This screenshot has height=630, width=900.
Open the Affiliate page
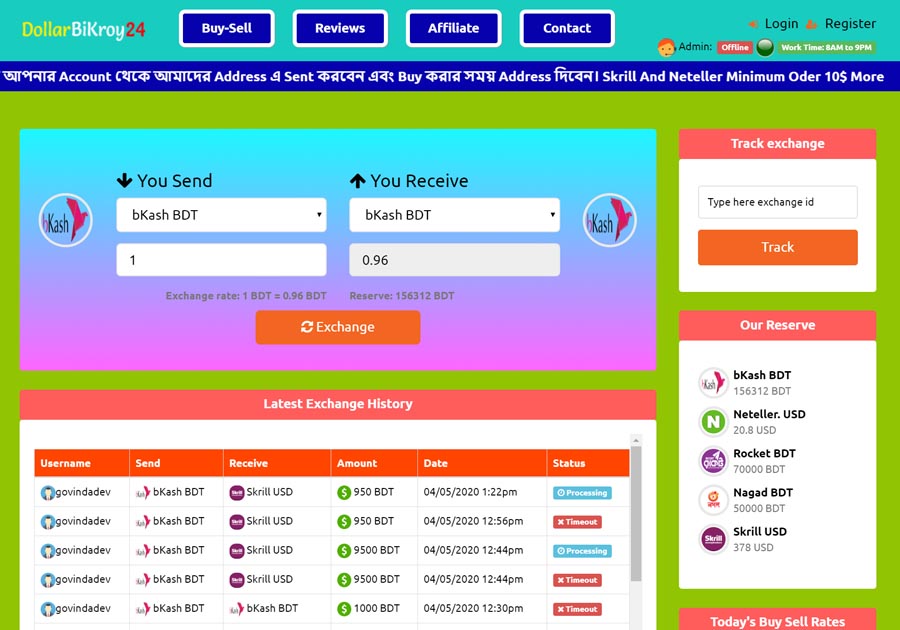click(x=453, y=28)
